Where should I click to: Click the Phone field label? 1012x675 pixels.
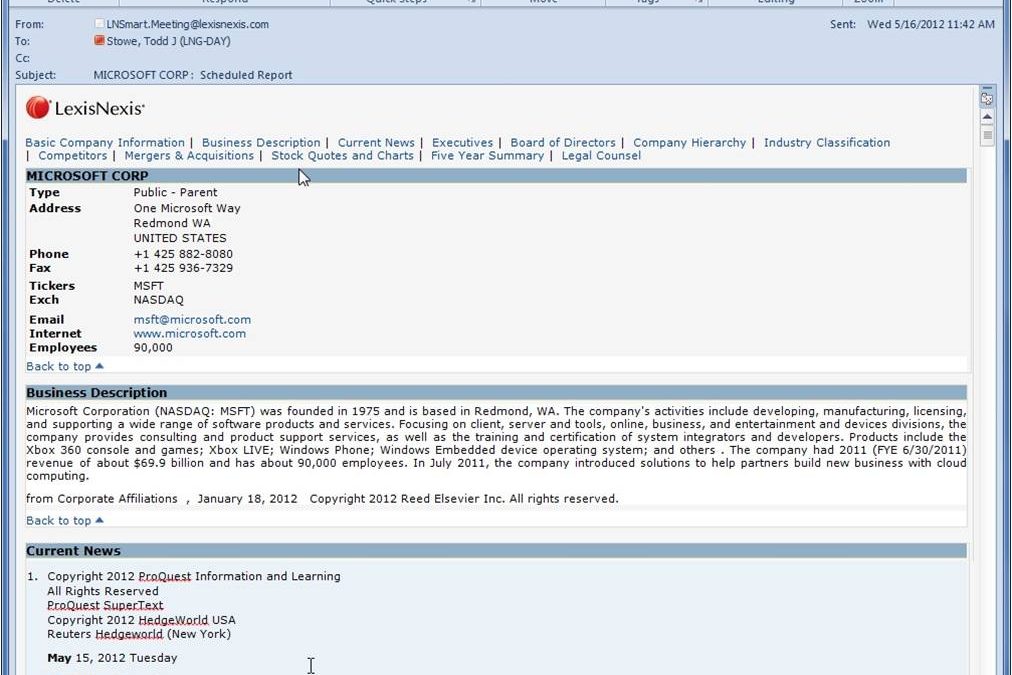click(49, 254)
